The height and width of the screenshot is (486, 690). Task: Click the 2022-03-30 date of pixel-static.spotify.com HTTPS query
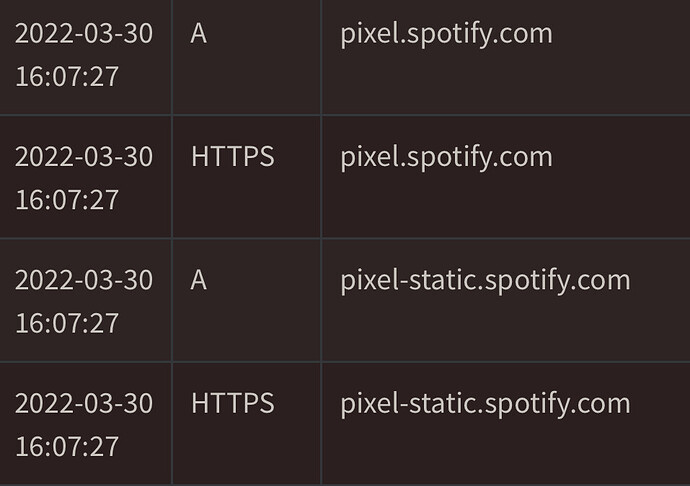coord(84,404)
